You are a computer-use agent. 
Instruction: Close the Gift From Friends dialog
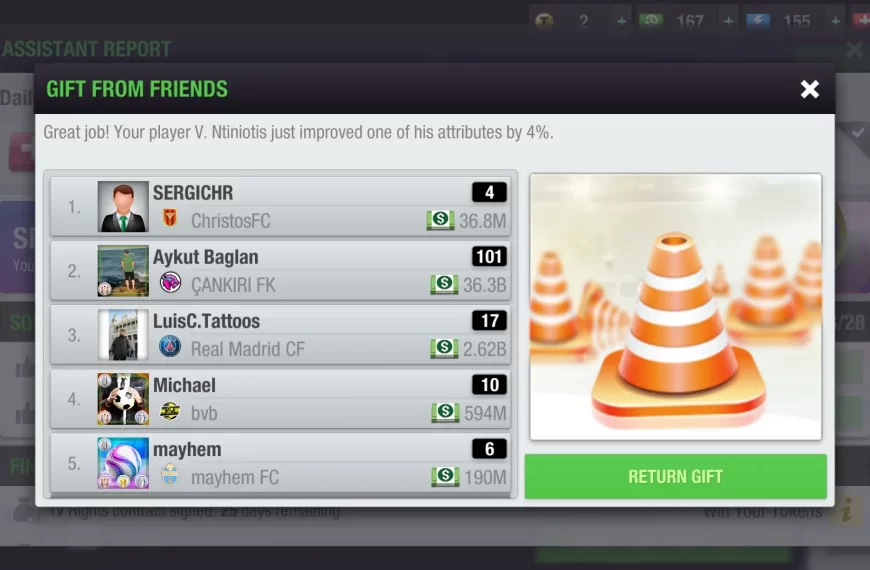click(x=810, y=89)
